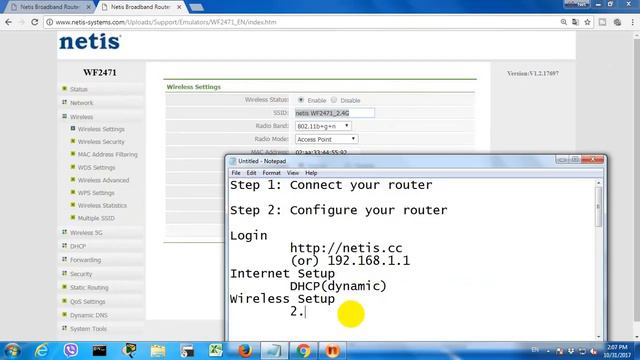
Task: Open Static Routing in the sidebar
Action: tap(89, 287)
